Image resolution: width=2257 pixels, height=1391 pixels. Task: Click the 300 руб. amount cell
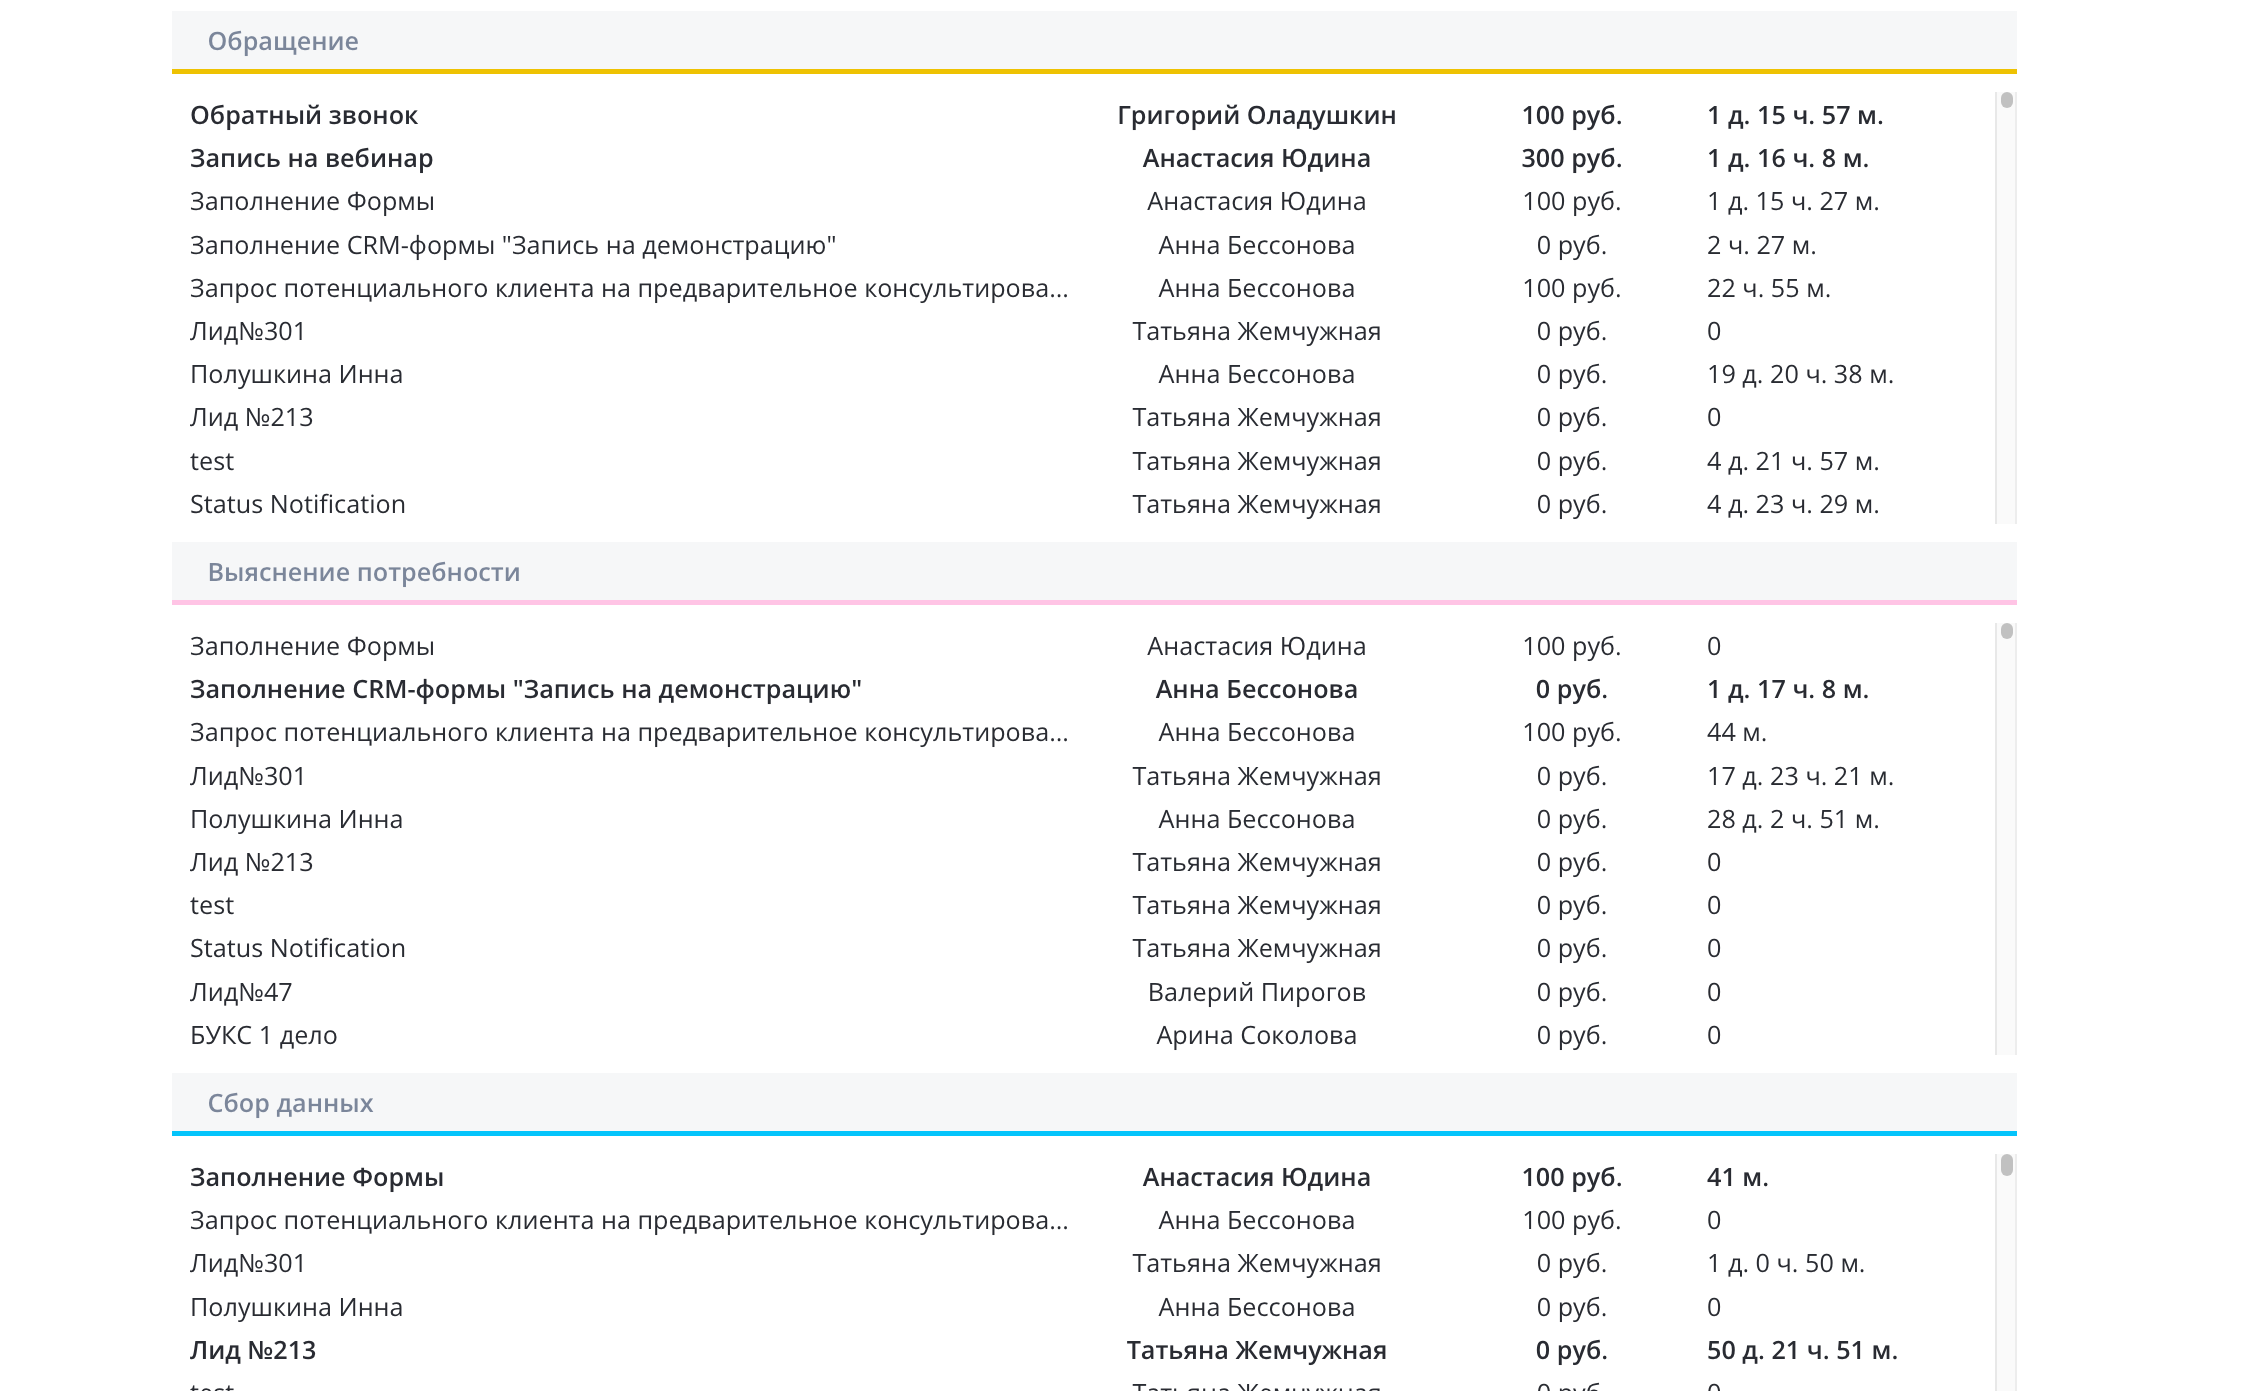(1571, 158)
